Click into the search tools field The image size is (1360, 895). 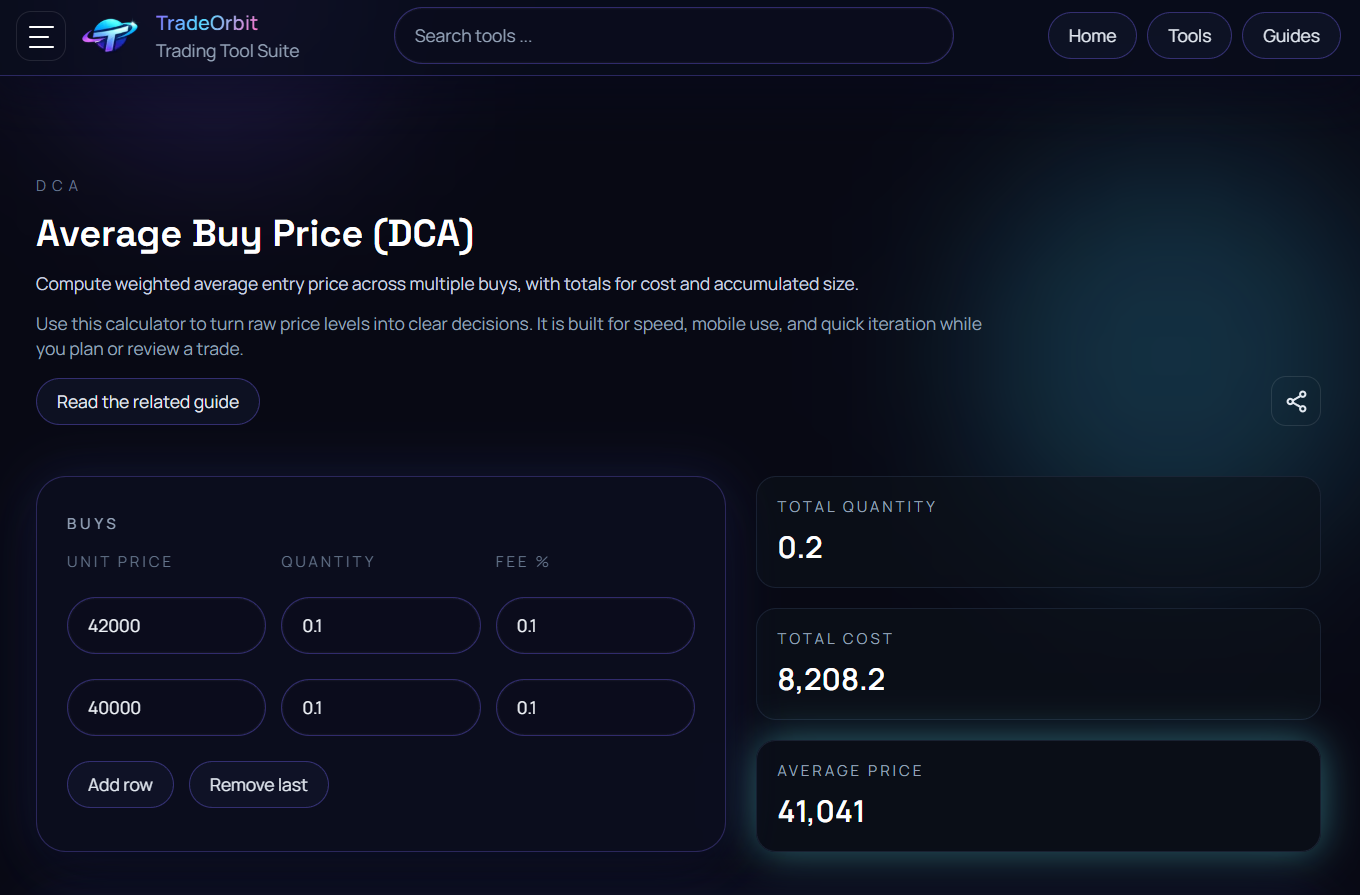pyautogui.click(x=674, y=35)
